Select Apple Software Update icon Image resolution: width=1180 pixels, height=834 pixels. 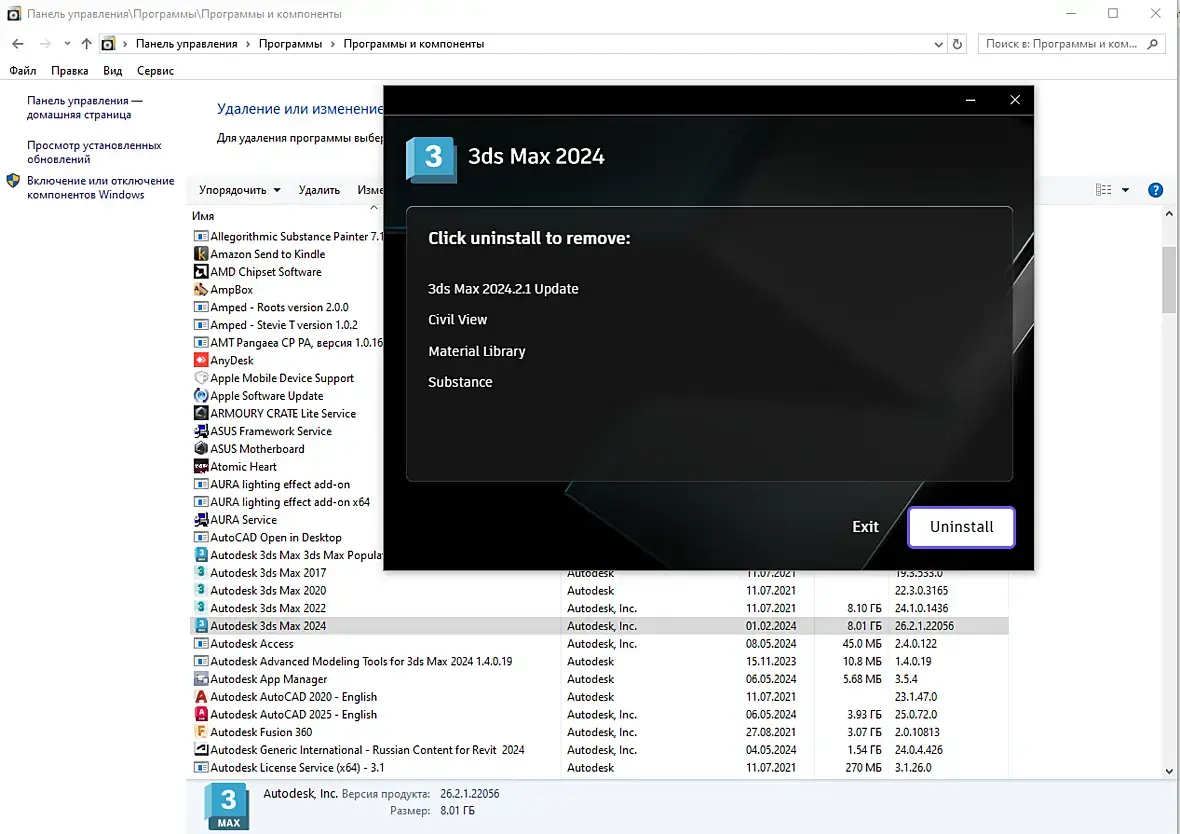tap(201, 396)
